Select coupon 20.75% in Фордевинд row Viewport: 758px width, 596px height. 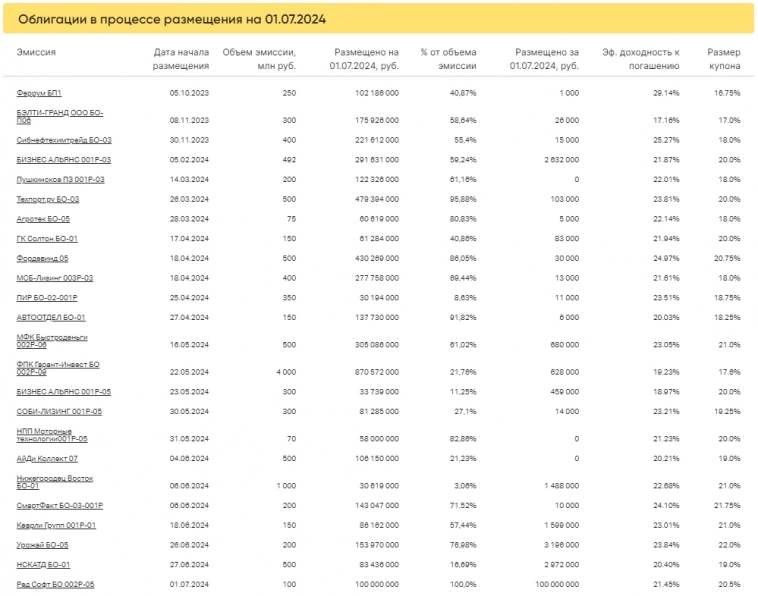point(727,259)
